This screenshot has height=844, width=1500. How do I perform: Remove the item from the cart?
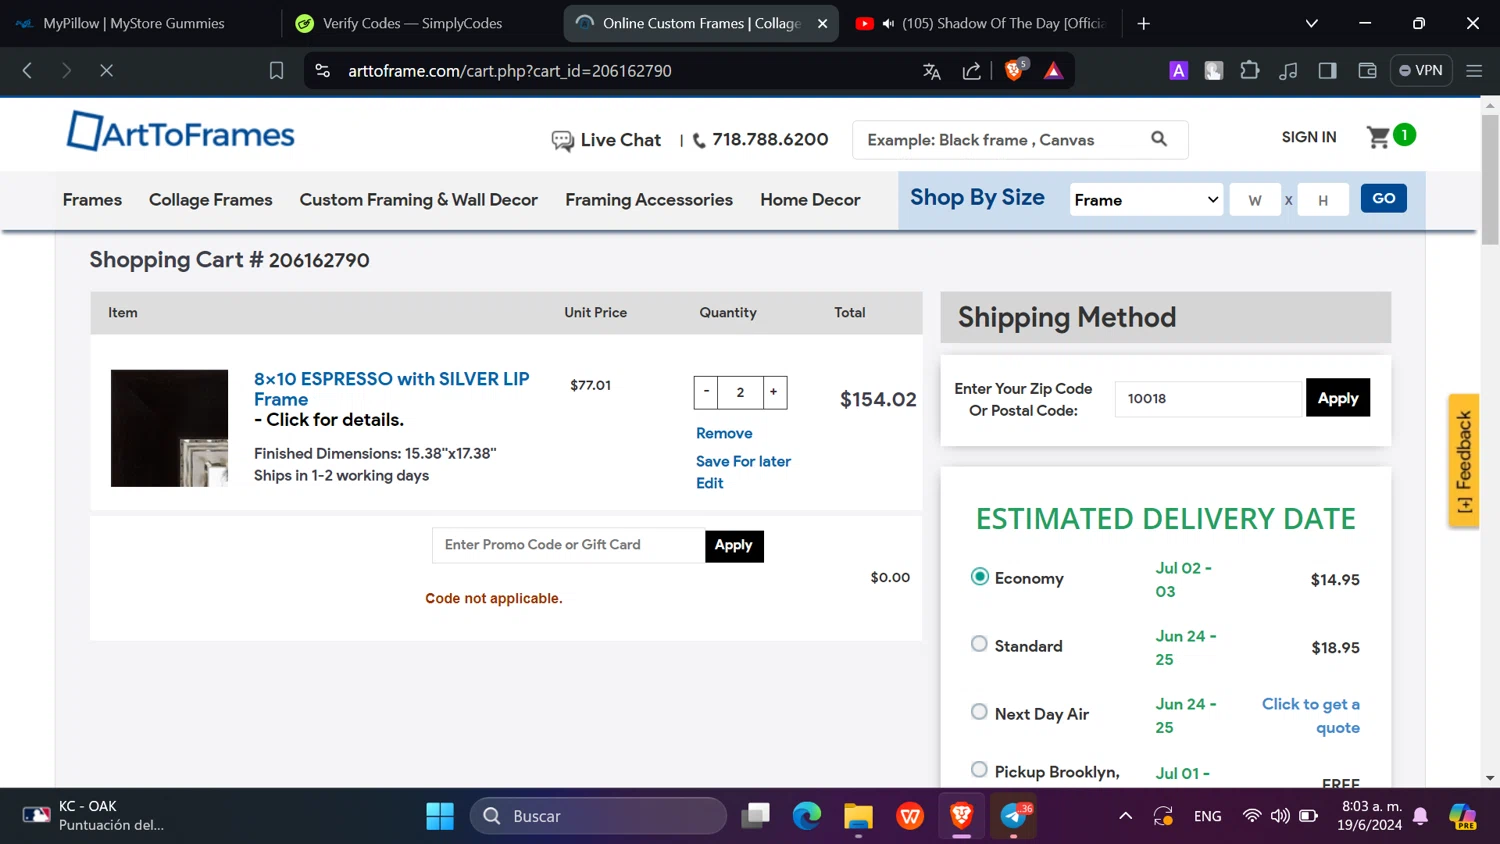(x=724, y=433)
